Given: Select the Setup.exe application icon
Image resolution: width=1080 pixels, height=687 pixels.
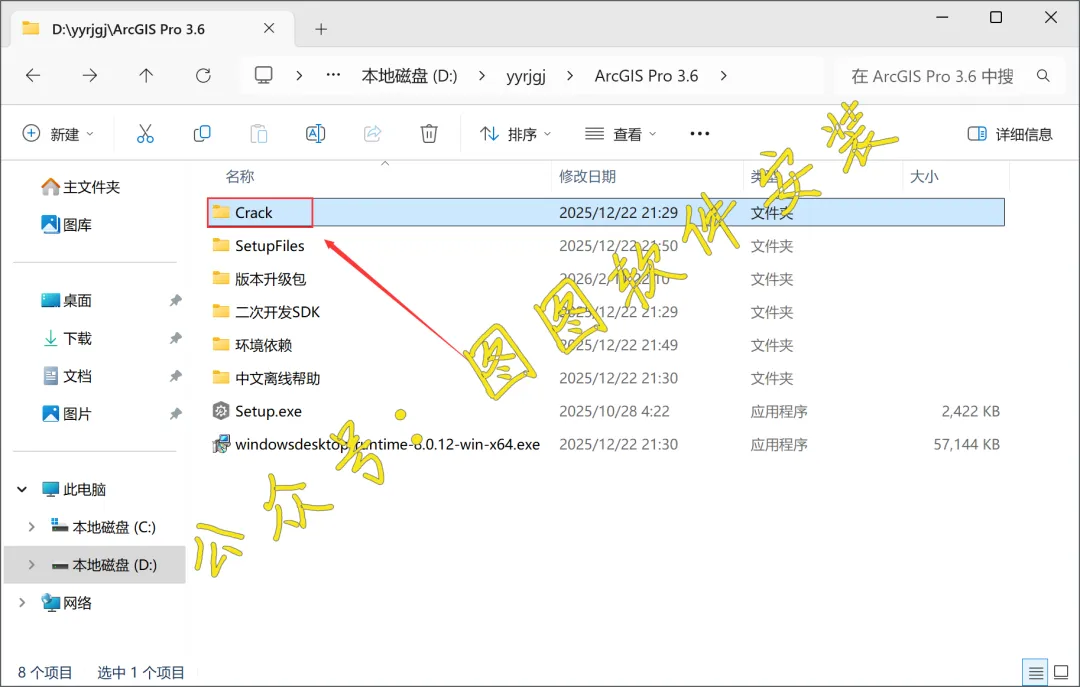Looking at the screenshot, I should point(220,411).
